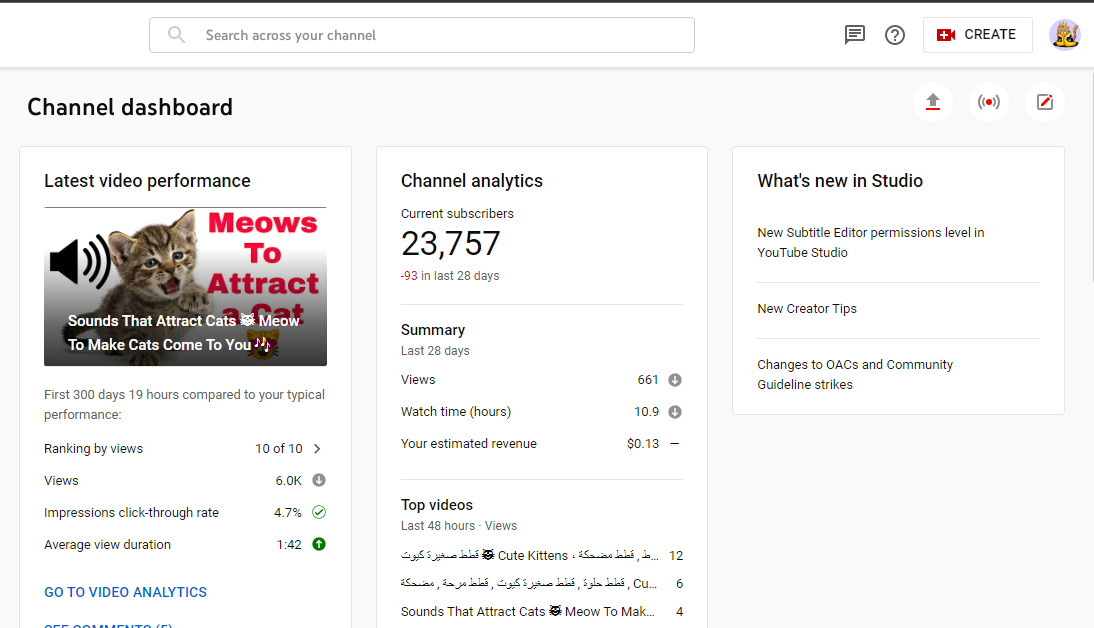Click the down arrow next to 6.0K views

319,480
